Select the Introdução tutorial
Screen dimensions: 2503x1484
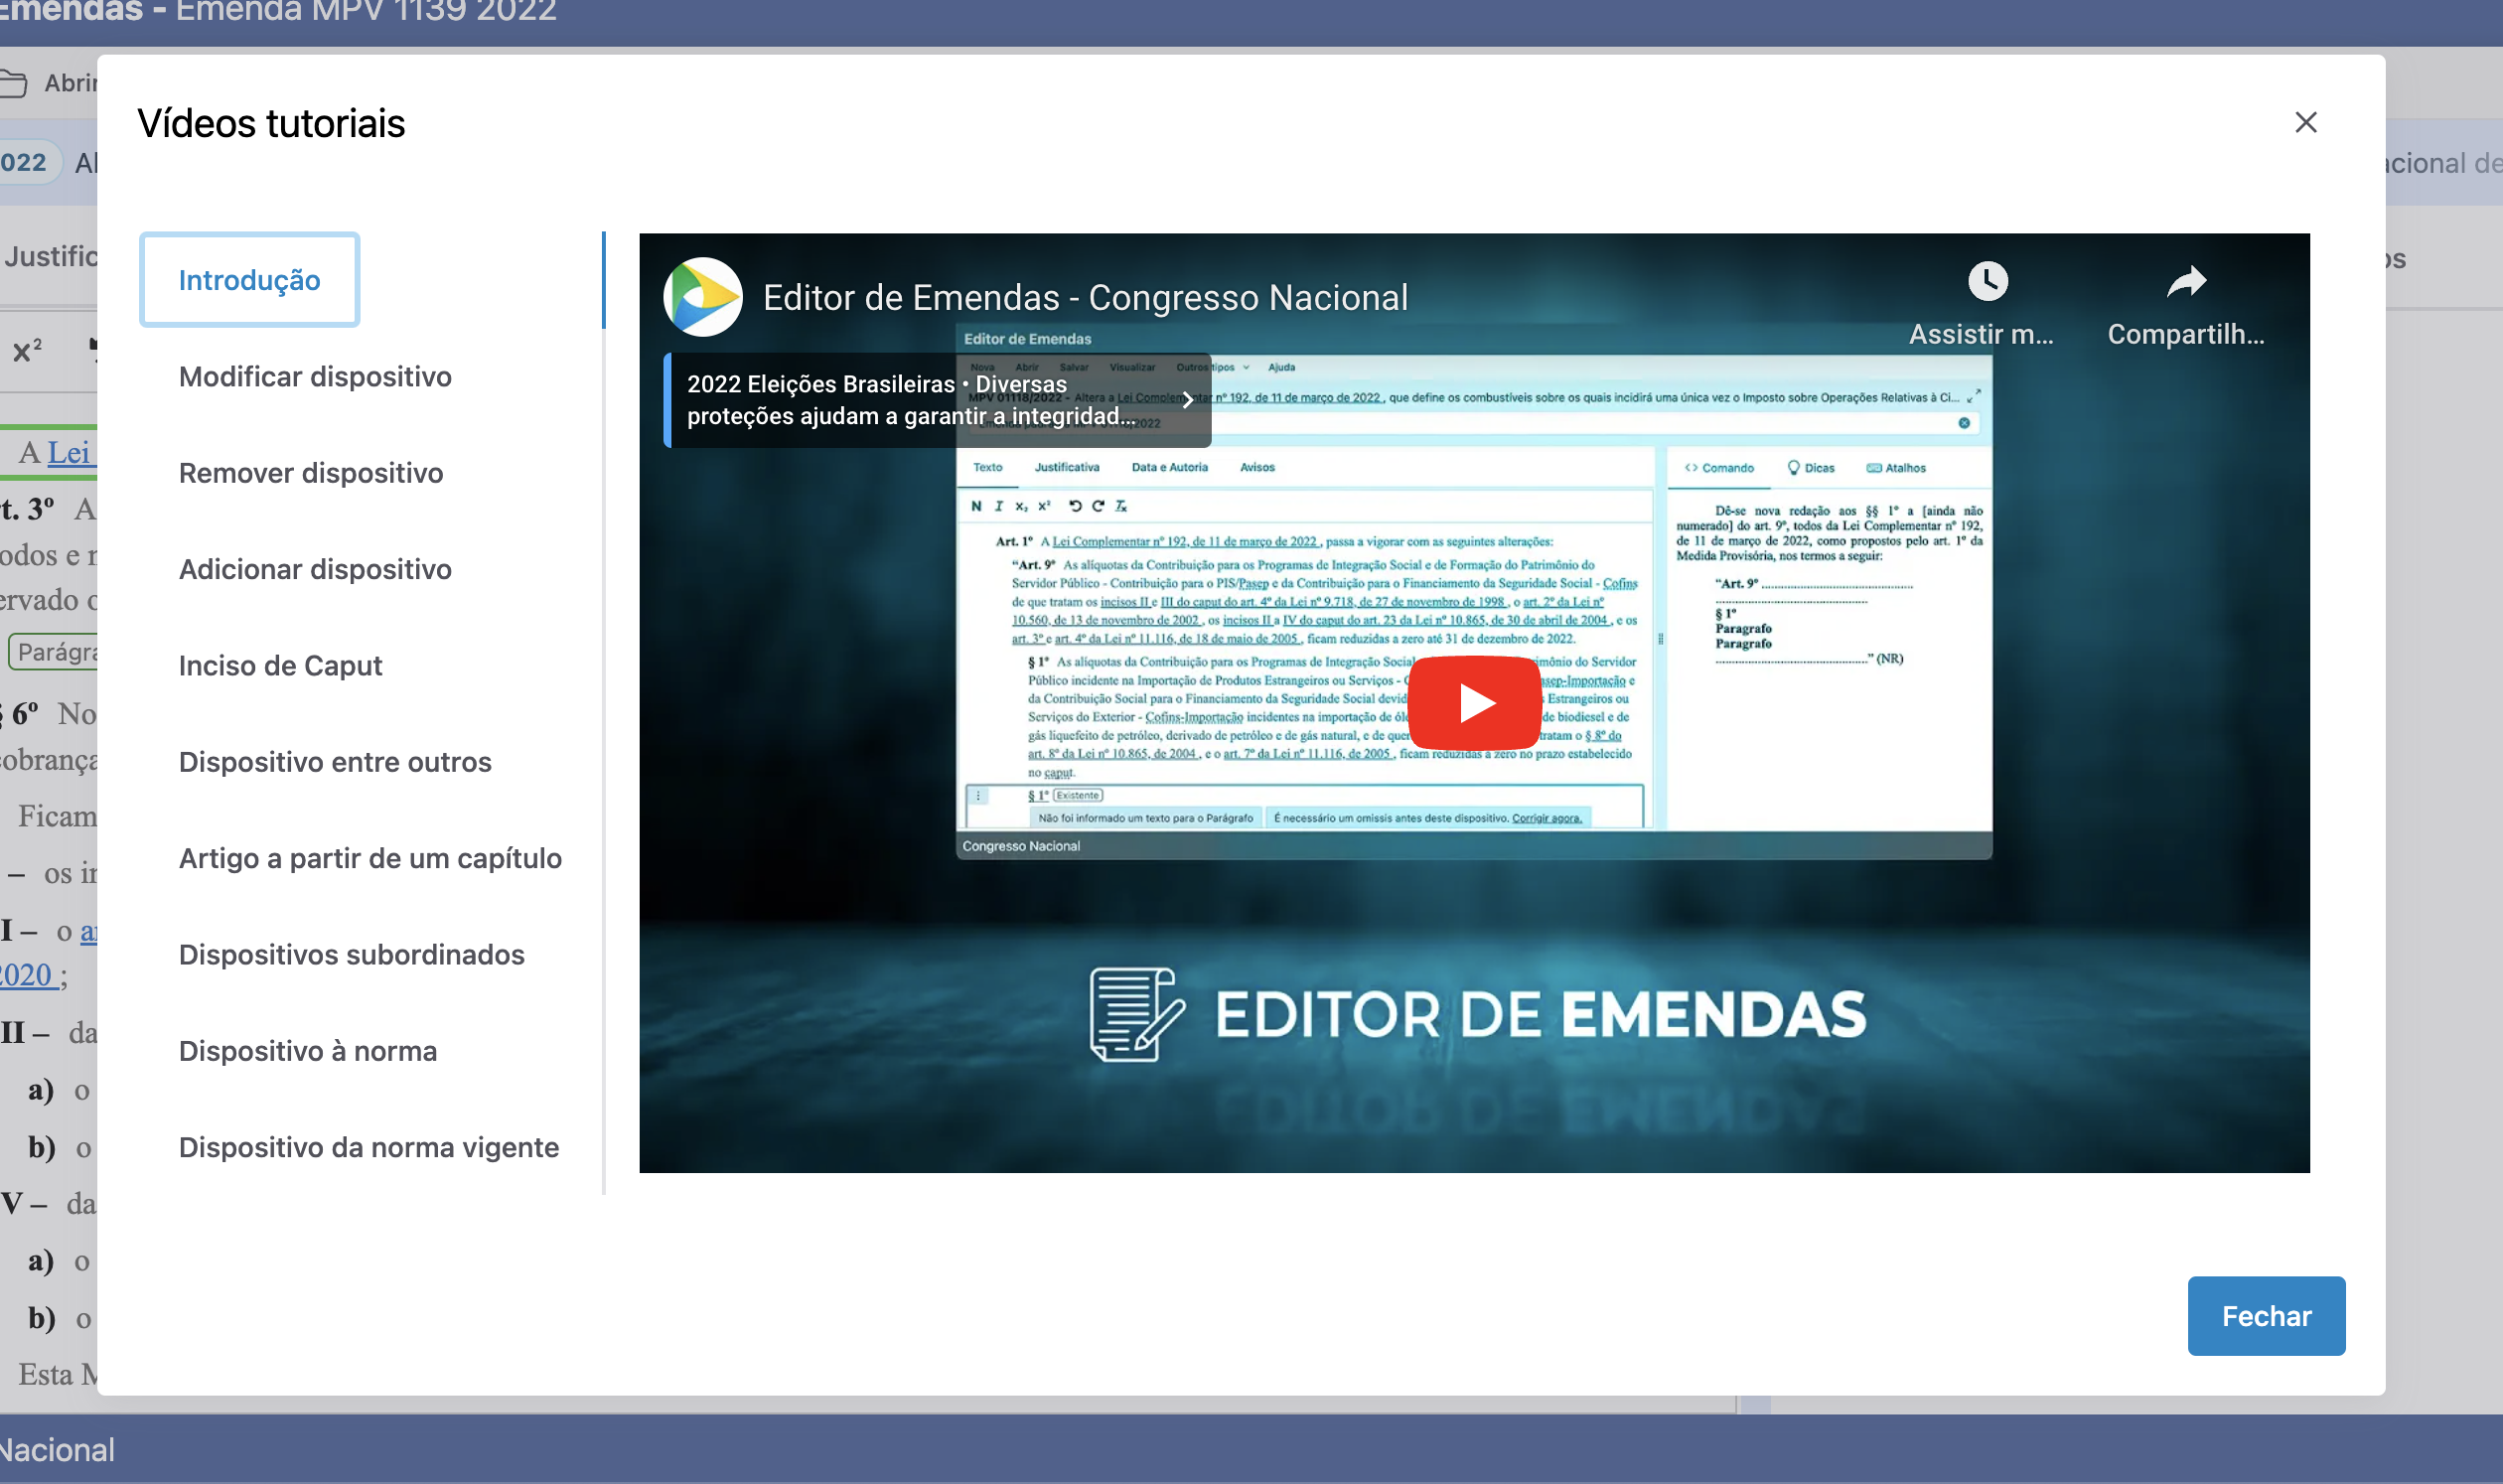[249, 280]
